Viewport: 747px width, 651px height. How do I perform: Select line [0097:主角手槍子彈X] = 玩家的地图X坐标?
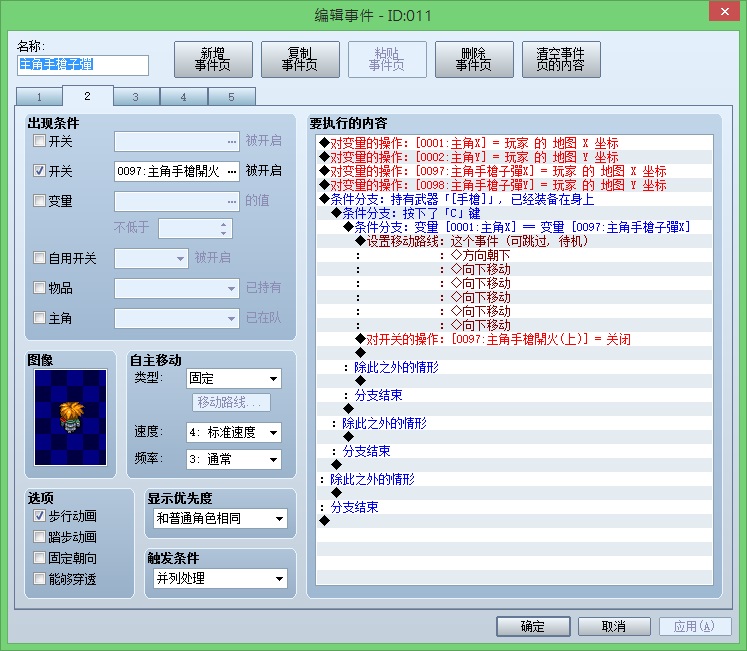click(515, 171)
